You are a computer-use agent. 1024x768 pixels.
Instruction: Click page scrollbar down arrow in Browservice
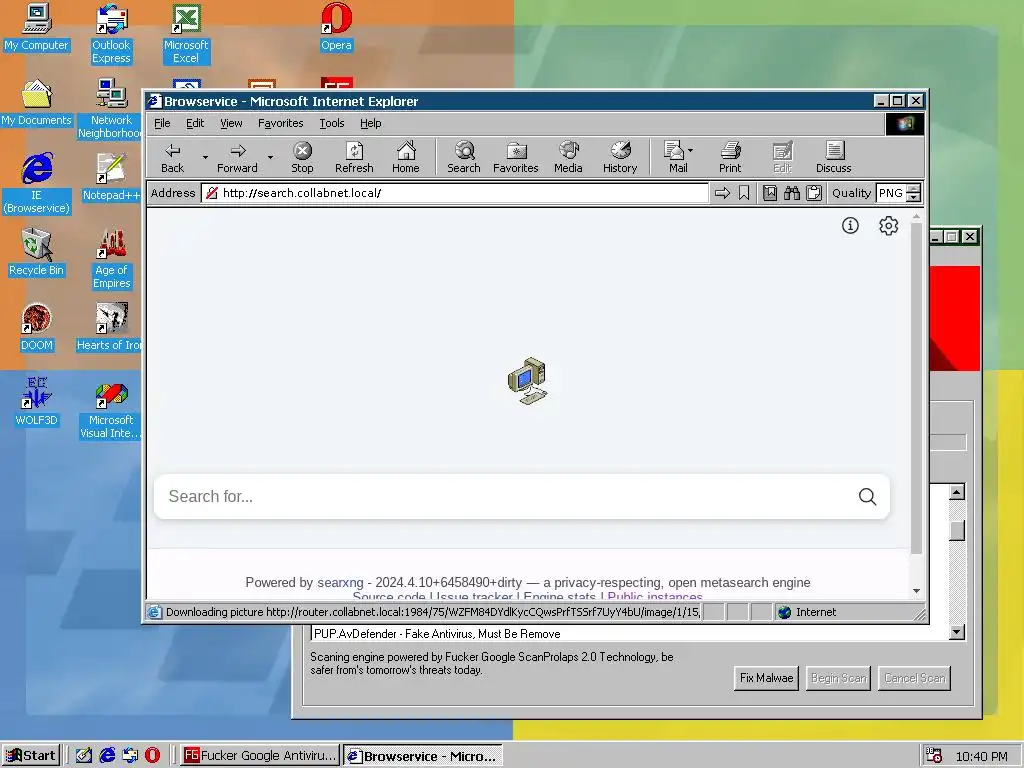917,591
